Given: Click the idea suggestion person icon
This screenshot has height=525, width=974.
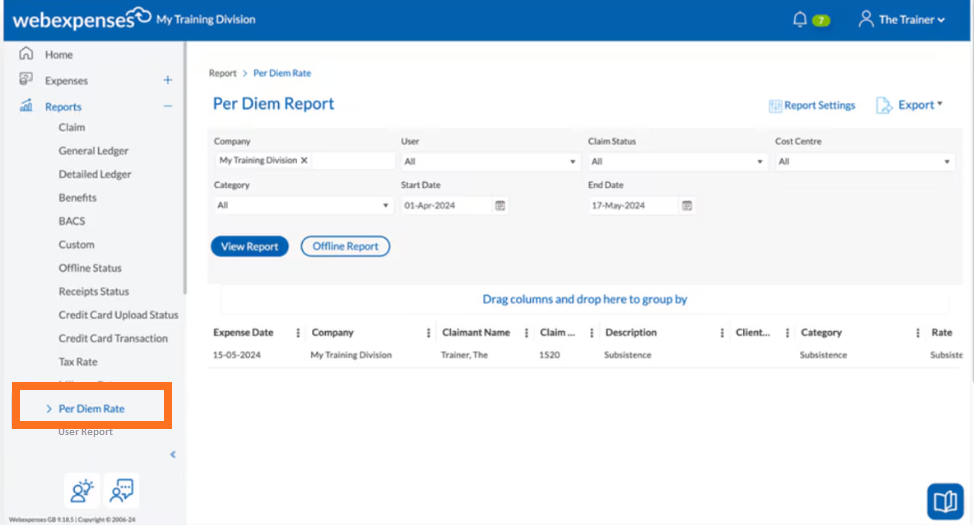Looking at the screenshot, I should click(81, 491).
